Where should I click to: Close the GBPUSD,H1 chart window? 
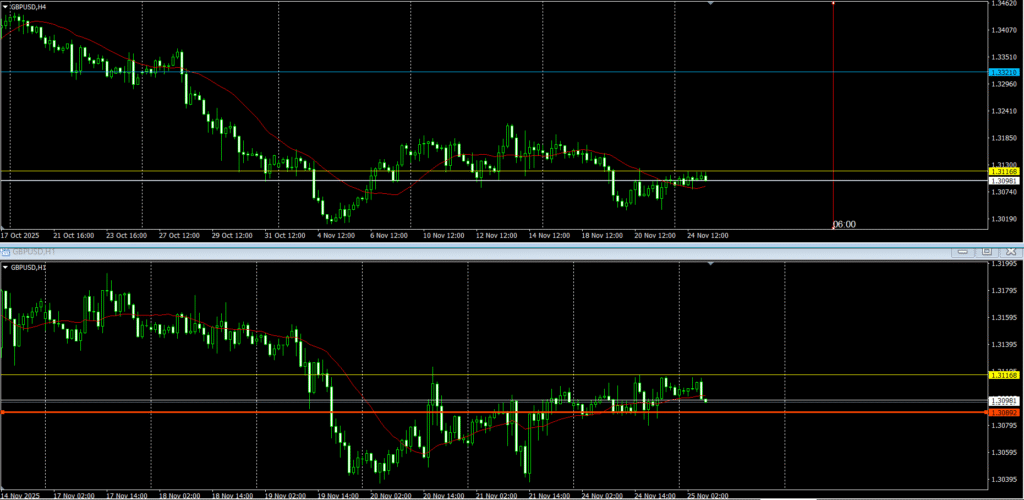(1010, 252)
